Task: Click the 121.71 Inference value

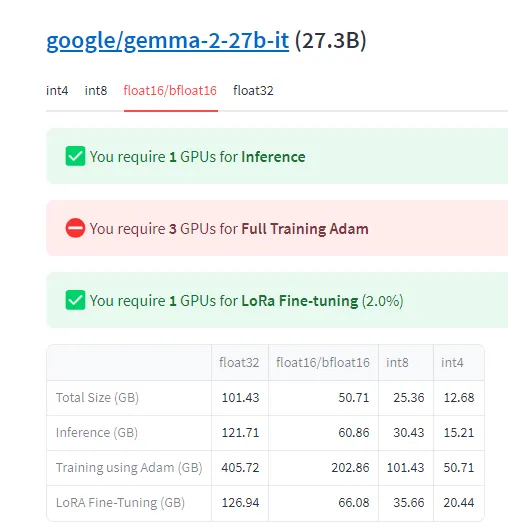Action: coord(240,433)
